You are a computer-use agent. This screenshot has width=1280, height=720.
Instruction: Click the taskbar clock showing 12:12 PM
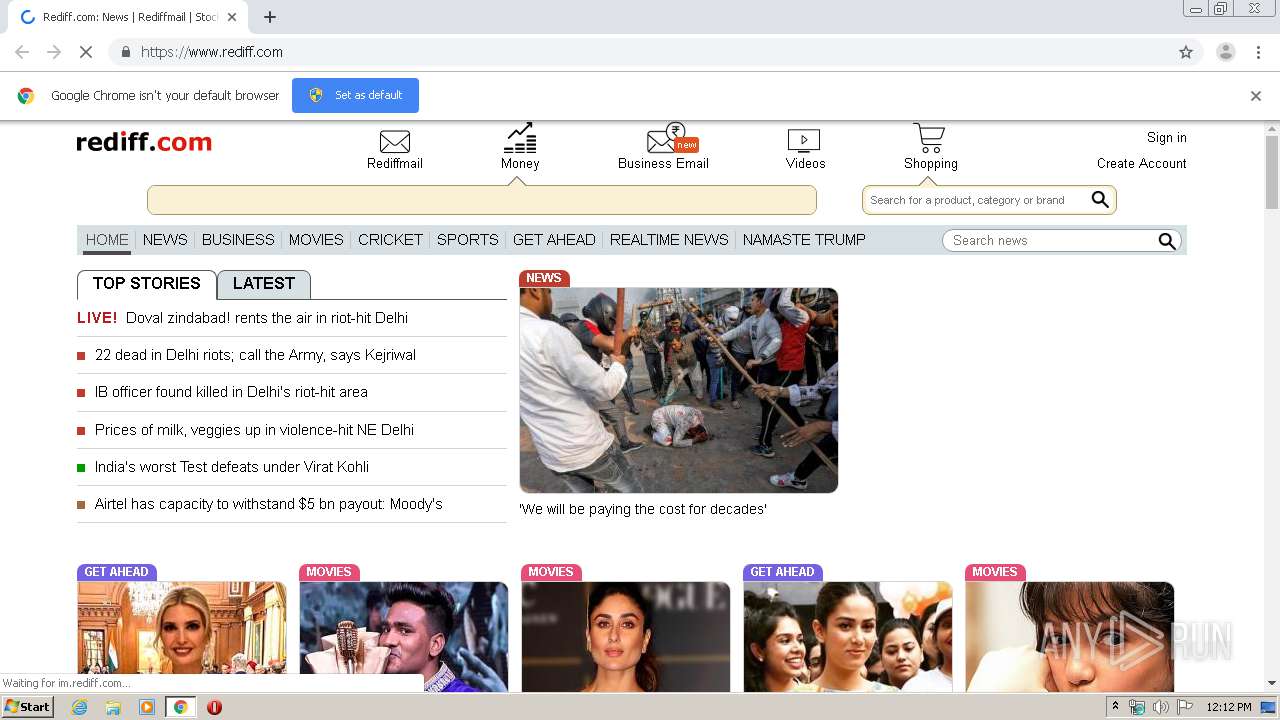(1229, 707)
